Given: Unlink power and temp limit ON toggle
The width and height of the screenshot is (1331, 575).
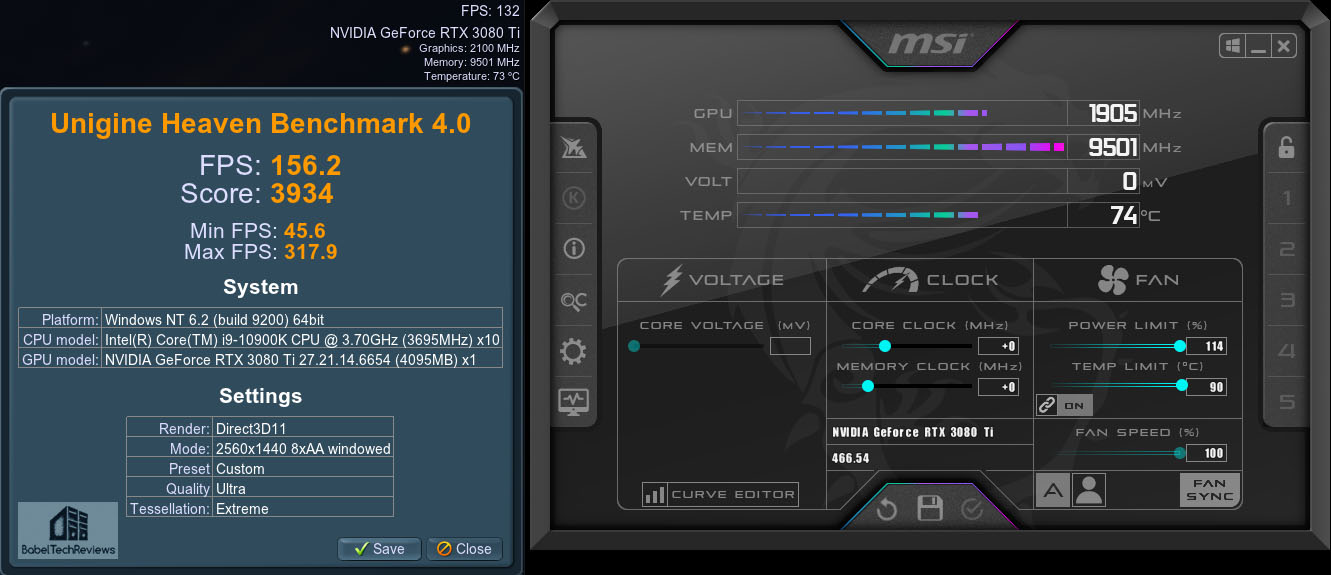Looking at the screenshot, I should point(1064,405).
